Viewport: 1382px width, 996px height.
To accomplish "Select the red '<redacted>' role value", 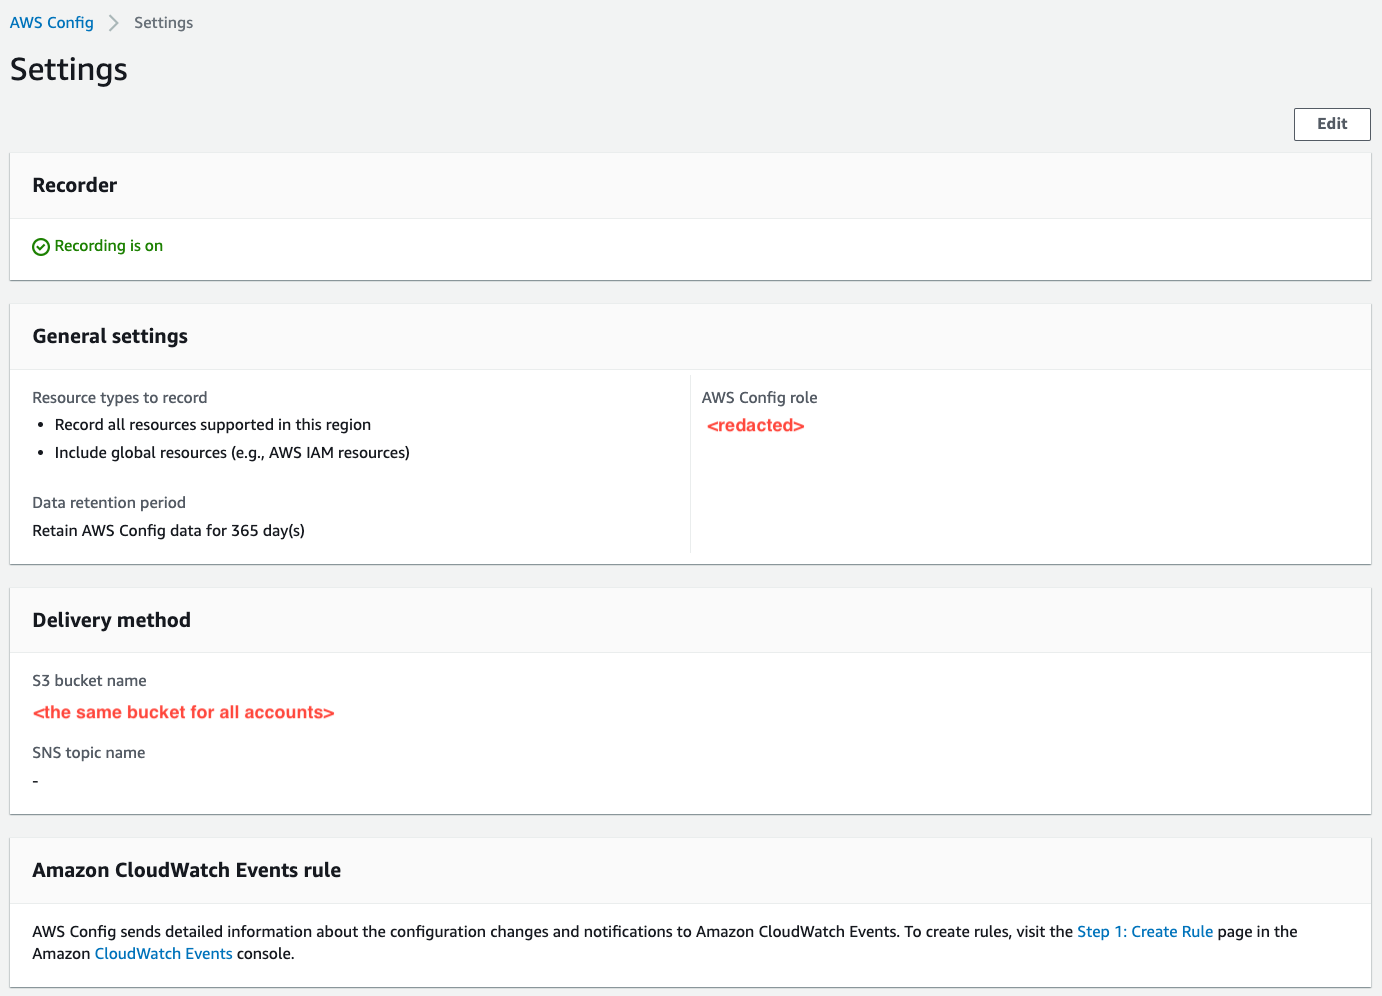I will point(756,426).
